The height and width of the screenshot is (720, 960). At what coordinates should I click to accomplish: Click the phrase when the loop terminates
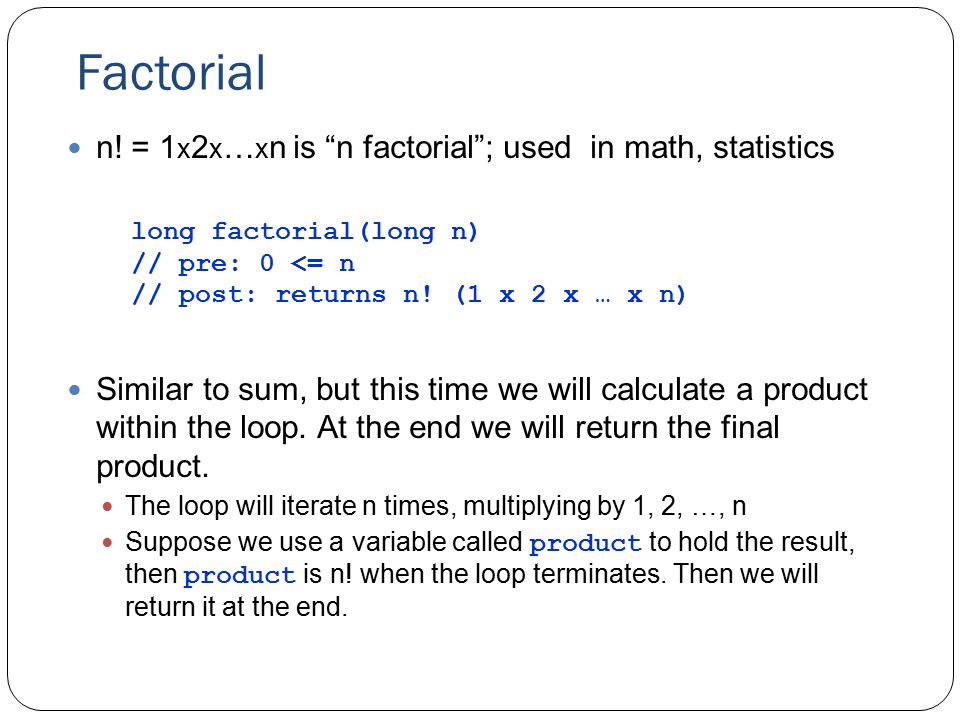pyautogui.click(x=512, y=574)
